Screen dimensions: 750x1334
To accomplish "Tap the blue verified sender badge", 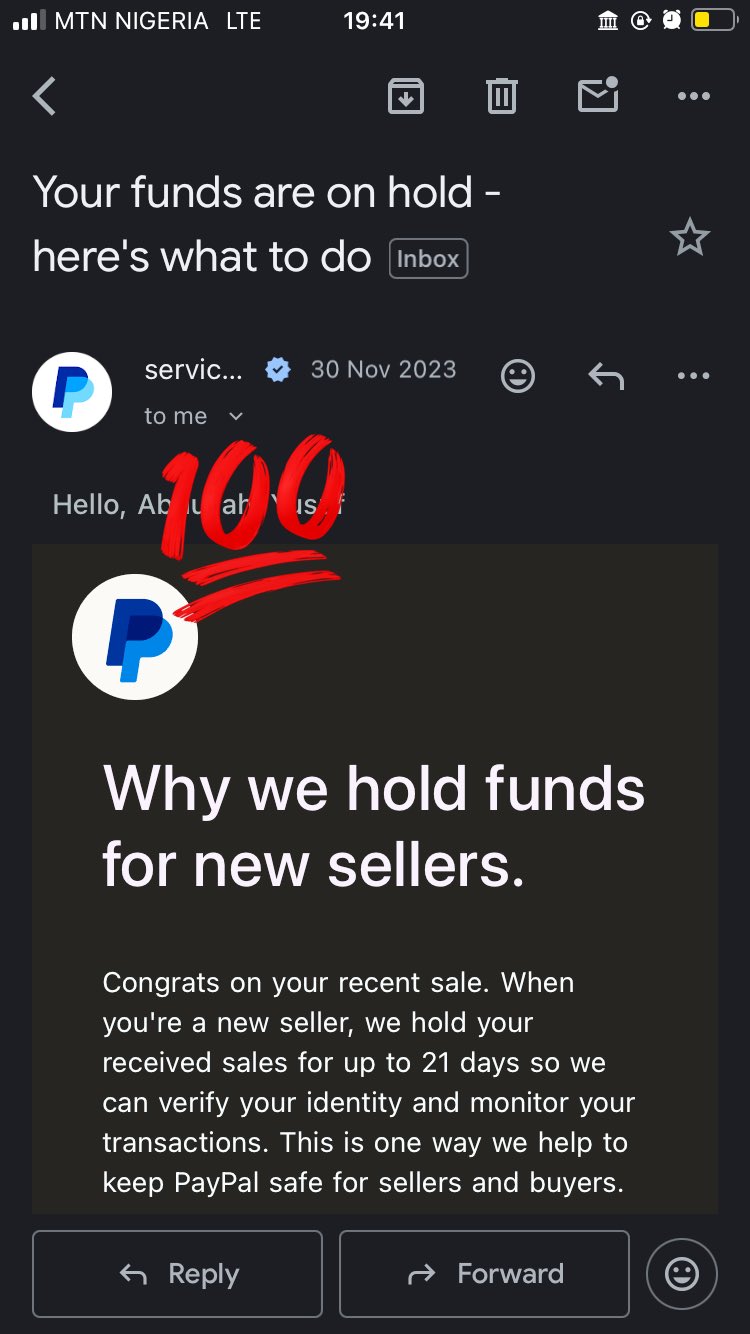I will click(x=277, y=370).
